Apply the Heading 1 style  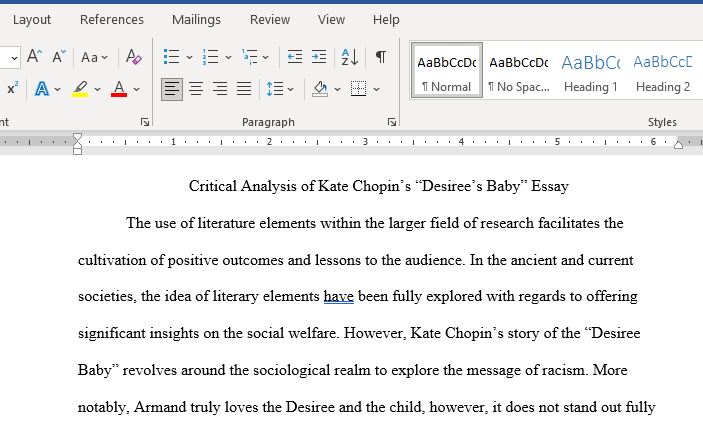(x=590, y=70)
